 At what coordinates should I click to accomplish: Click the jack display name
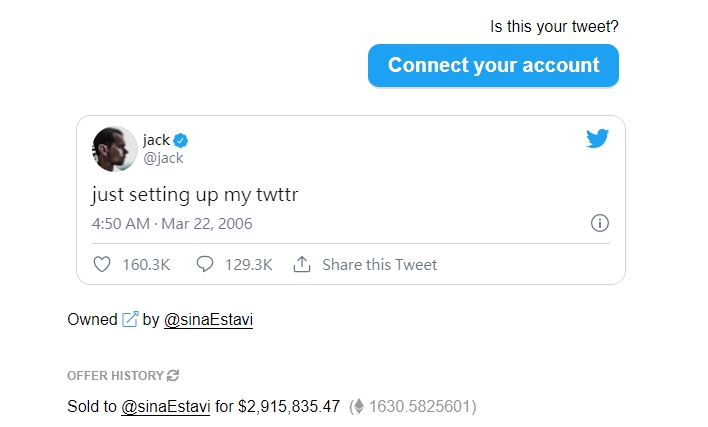point(156,140)
